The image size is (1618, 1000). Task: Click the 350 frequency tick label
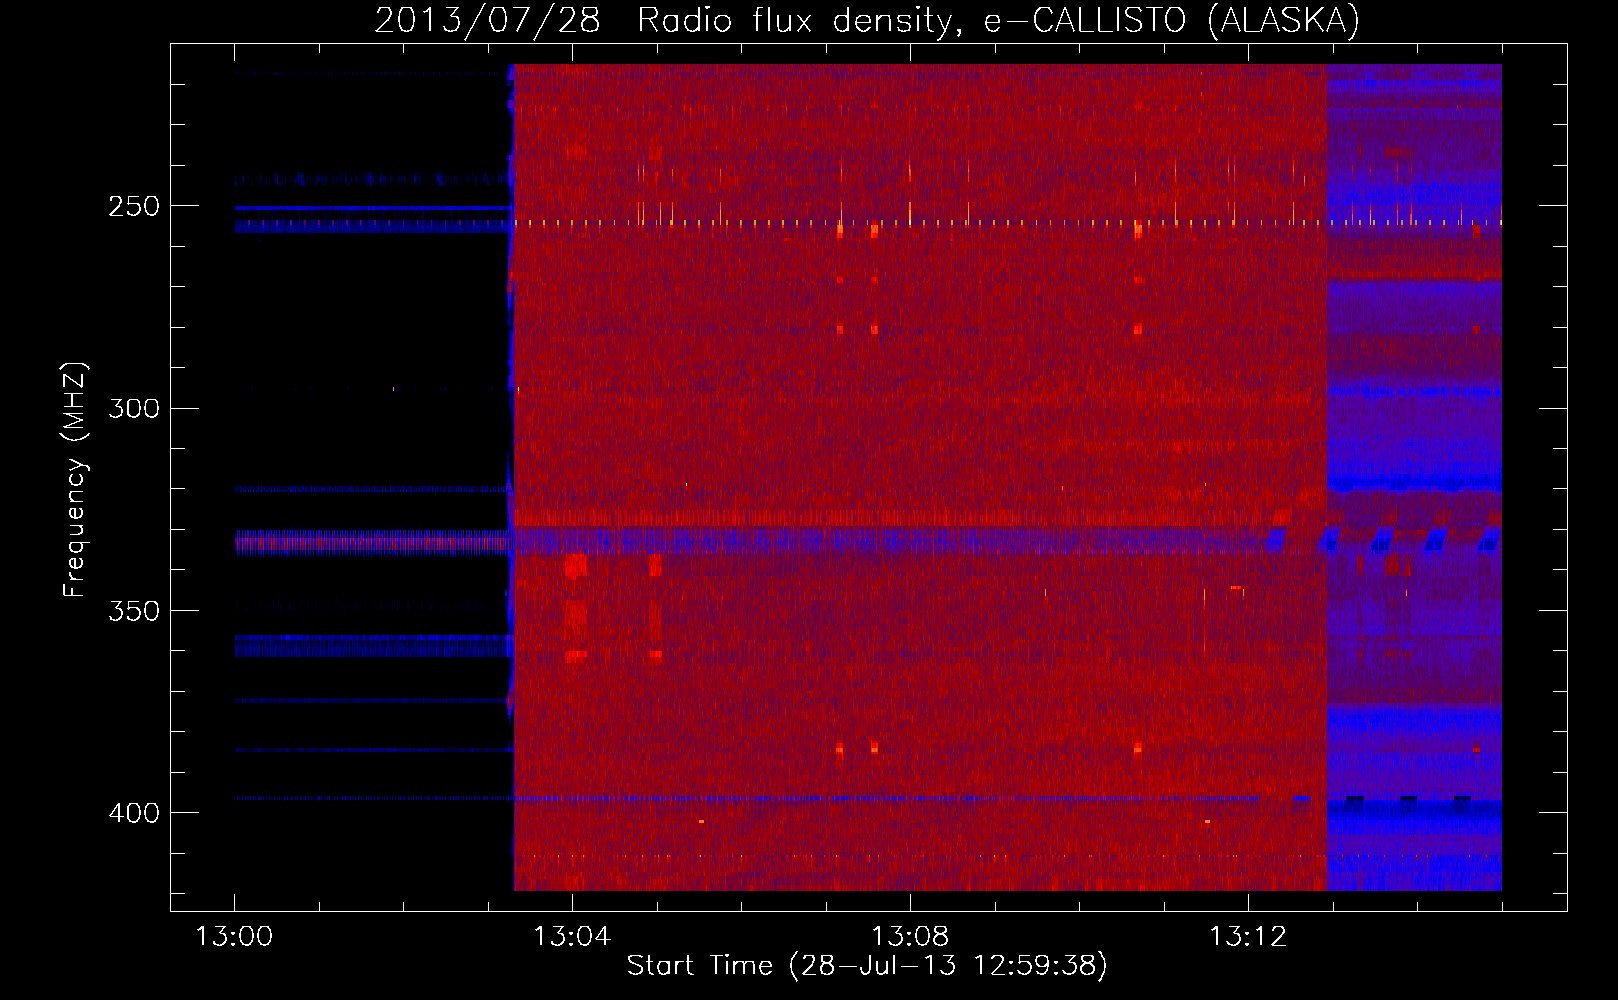pos(134,611)
